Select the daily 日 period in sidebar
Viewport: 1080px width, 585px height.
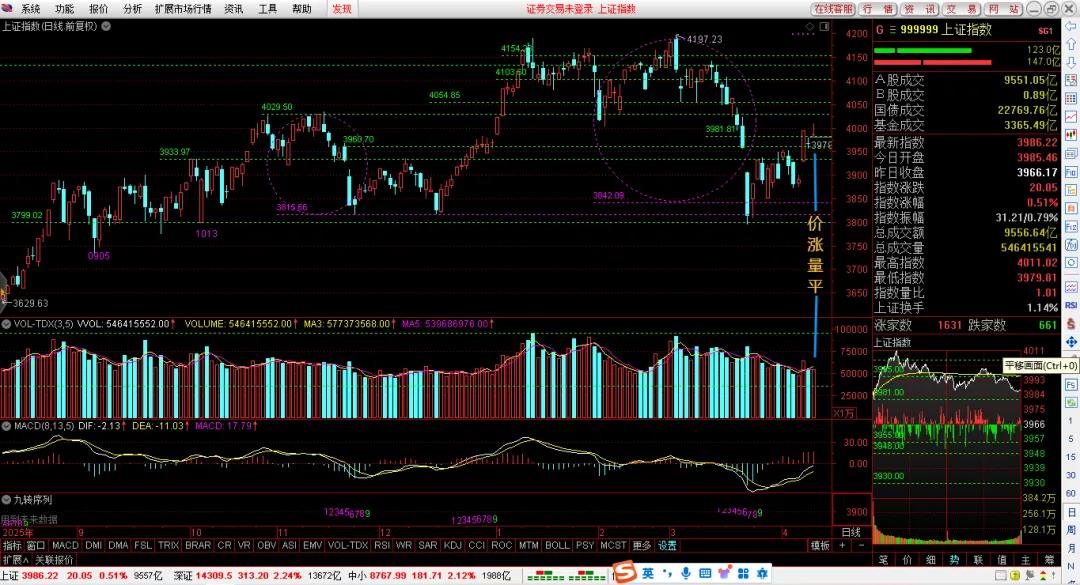(1071, 512)
